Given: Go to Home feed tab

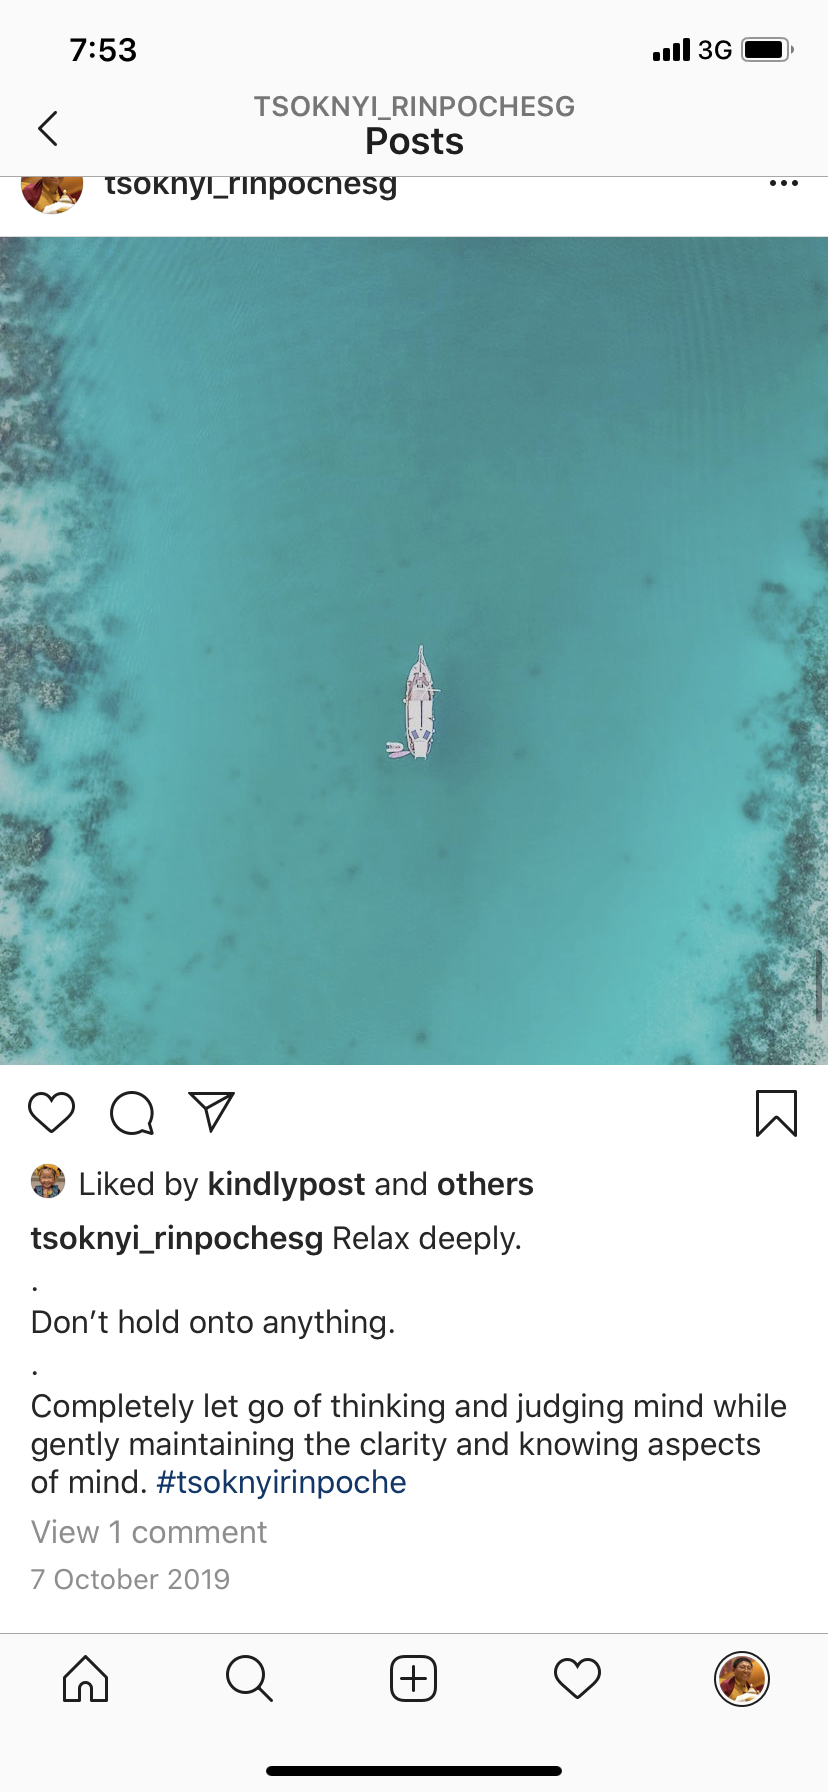Looking at the screenshot, I should (x=86, y=1678).
